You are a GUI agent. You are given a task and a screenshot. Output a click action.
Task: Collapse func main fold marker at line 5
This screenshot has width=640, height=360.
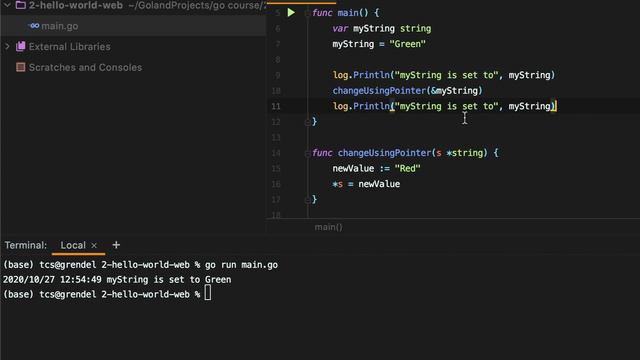pos(307,13)
